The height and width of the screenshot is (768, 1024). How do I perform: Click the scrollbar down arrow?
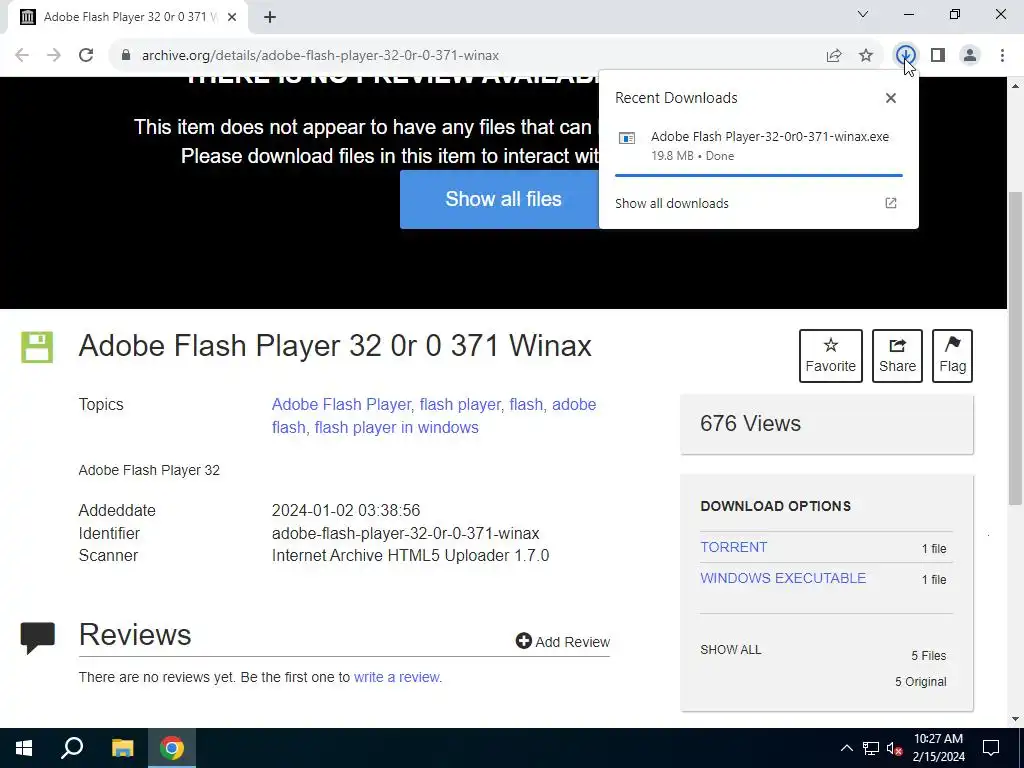tap(1016, 719)
